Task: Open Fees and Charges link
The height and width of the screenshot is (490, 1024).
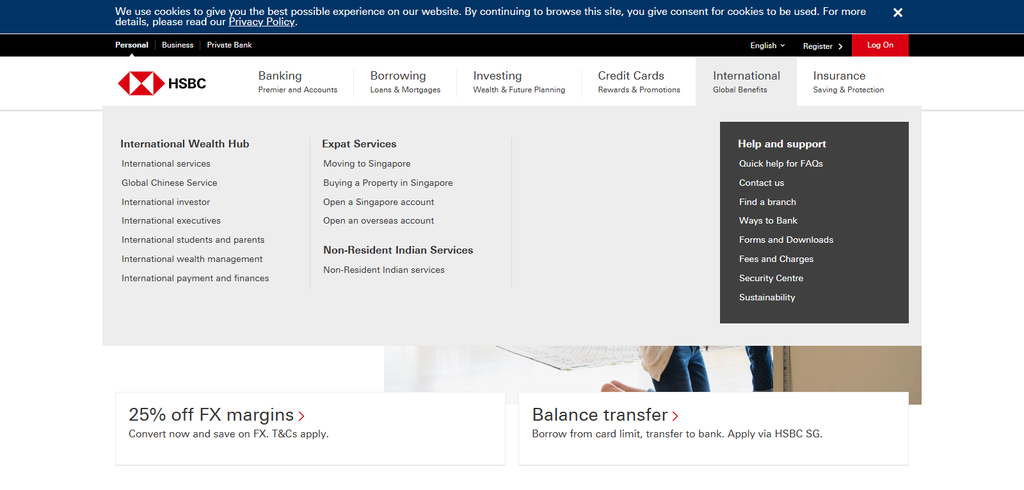Action: coord(776,259)
